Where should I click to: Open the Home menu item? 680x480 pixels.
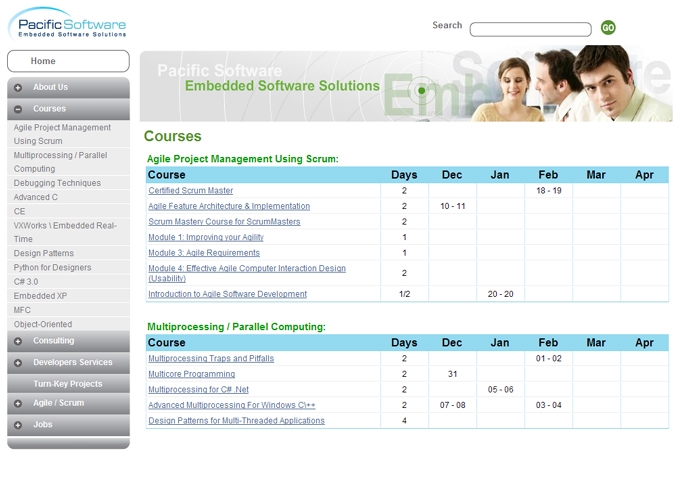(68, 61)
